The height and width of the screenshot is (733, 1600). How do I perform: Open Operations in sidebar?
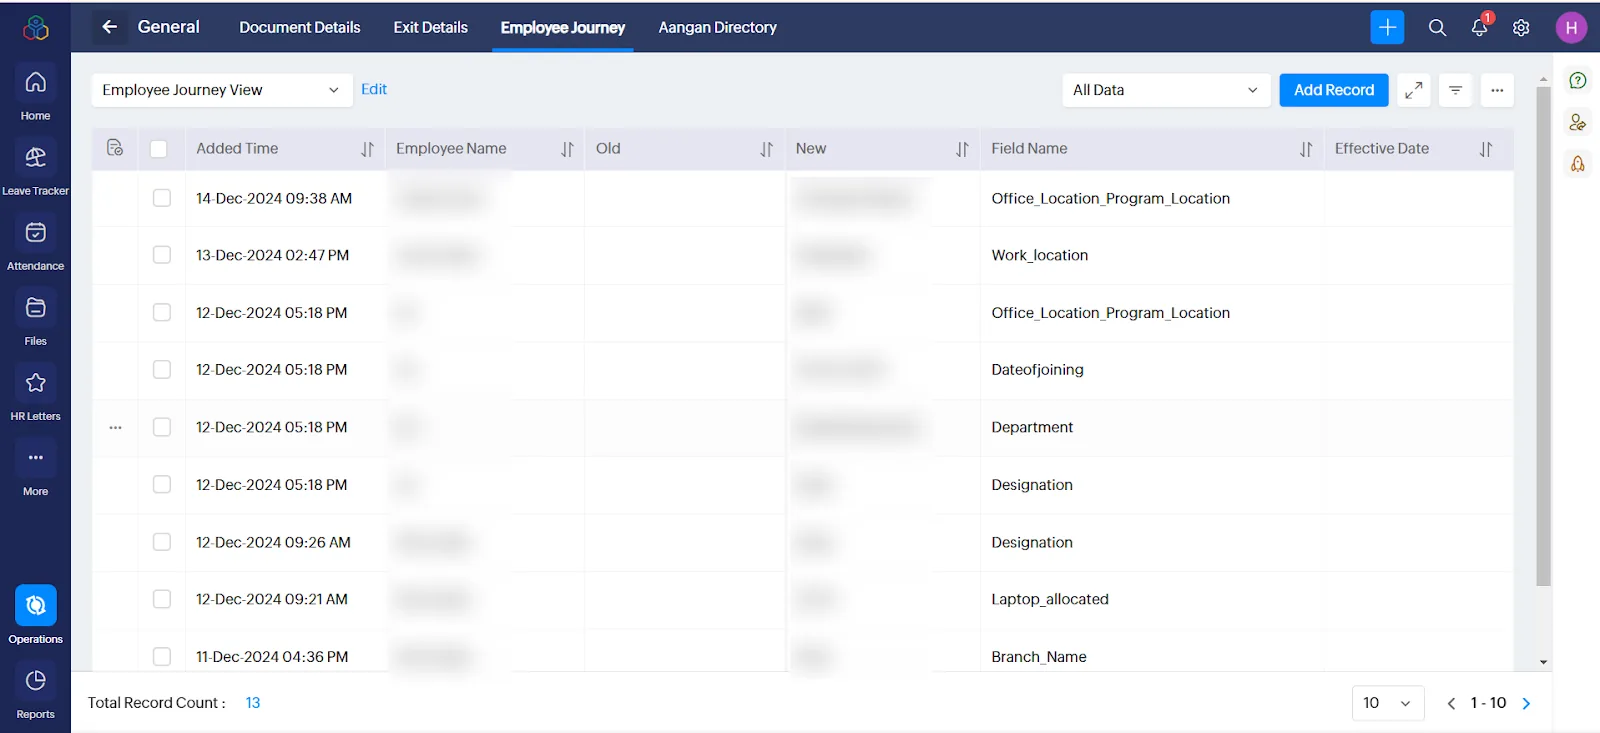coord(35,615)
